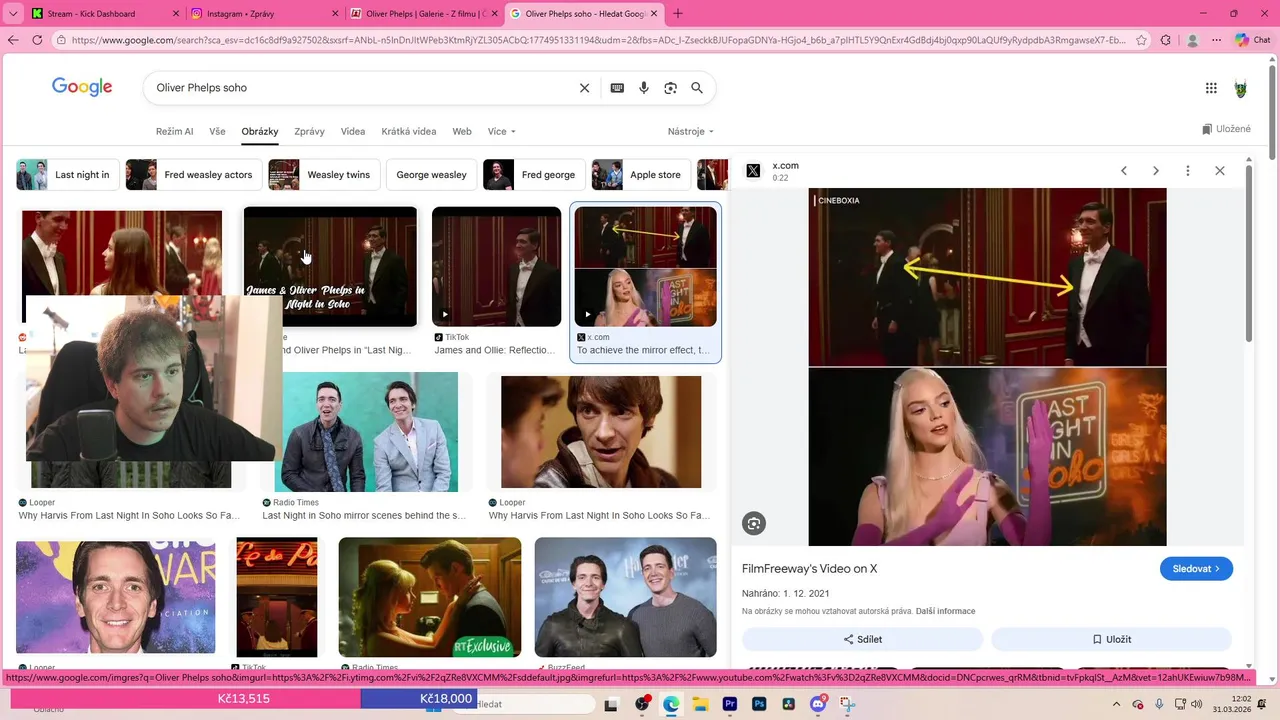Open the Další informace link
This screenshot has width=1280, height=720.
(x=945, y=611)
